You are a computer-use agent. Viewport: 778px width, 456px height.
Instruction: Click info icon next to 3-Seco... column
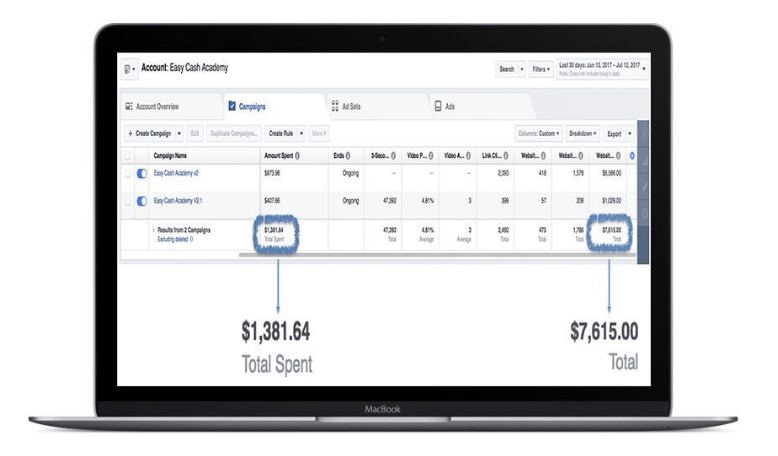(393, 156)
